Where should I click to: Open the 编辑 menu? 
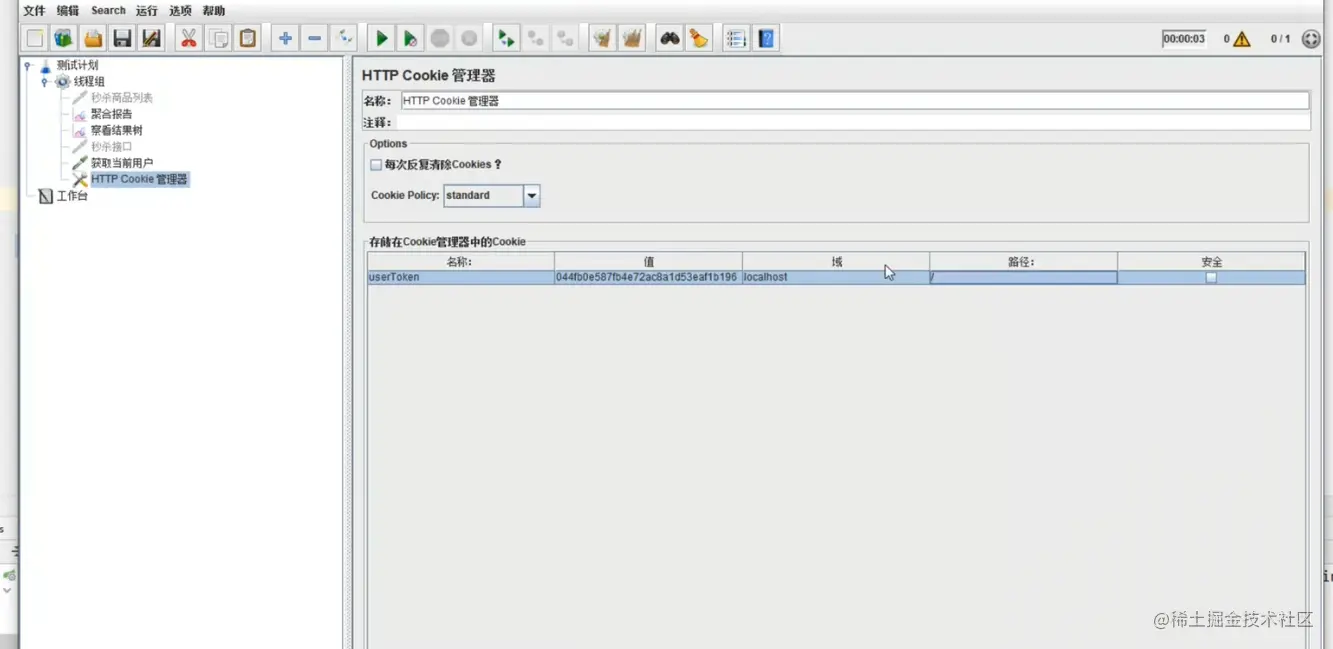pyautogui.click(x=68, y=11)
